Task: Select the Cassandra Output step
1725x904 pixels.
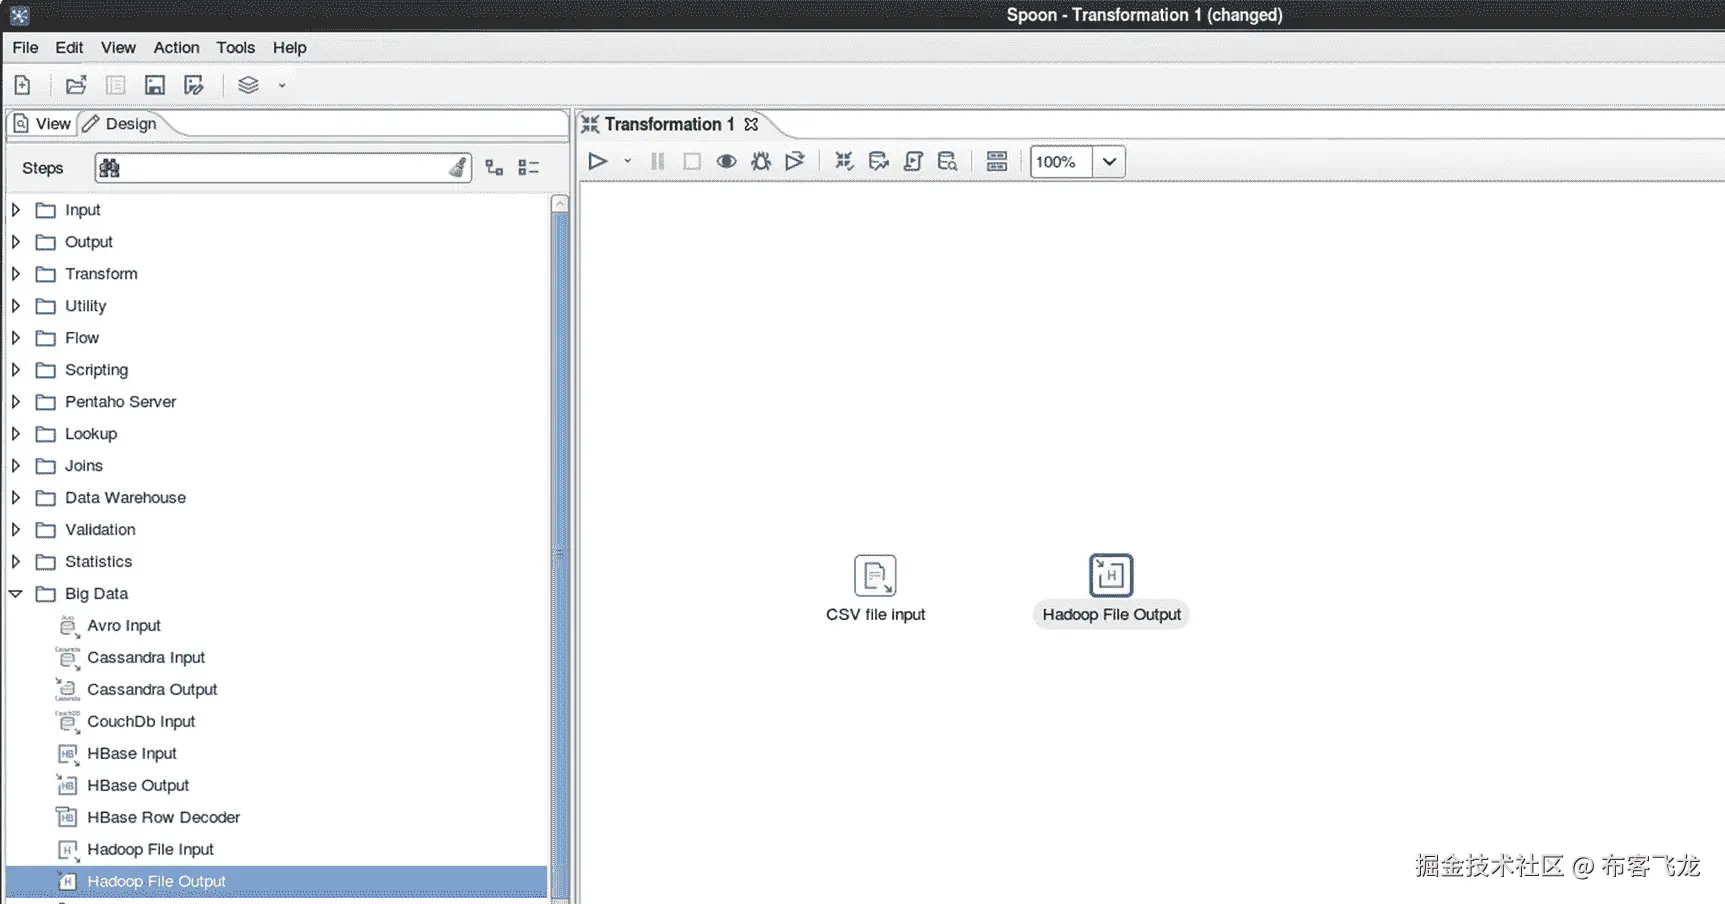Action: coord(152,690)
